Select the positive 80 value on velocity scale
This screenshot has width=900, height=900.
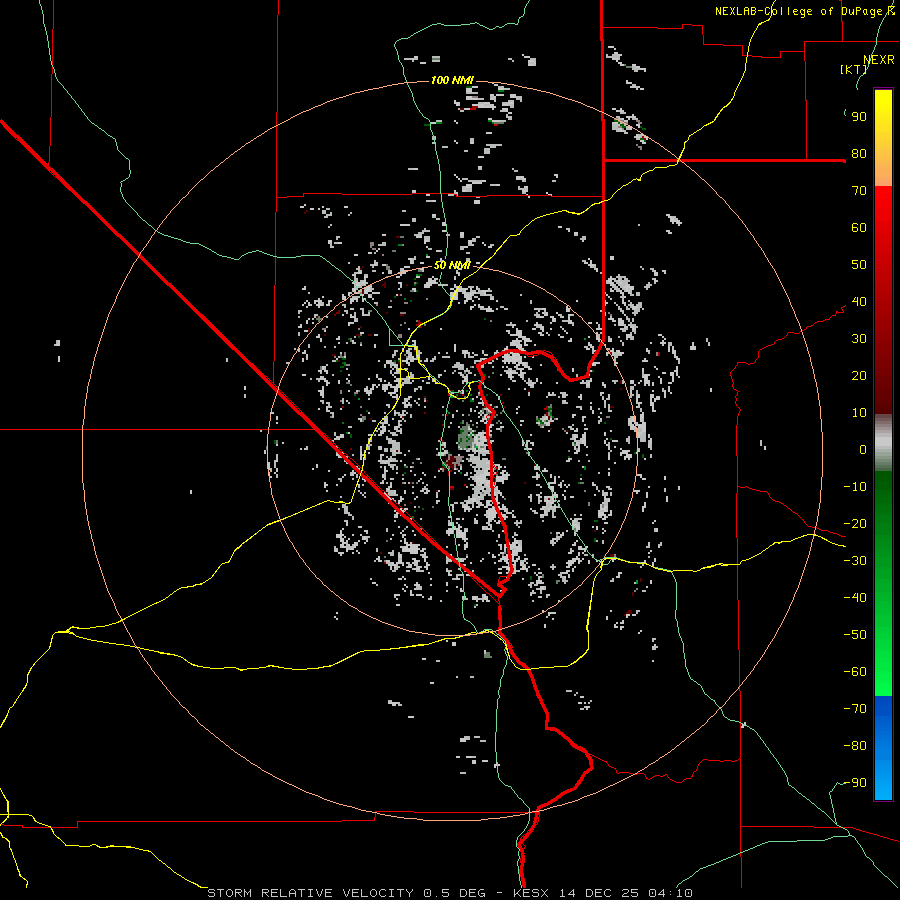[859, 154]
